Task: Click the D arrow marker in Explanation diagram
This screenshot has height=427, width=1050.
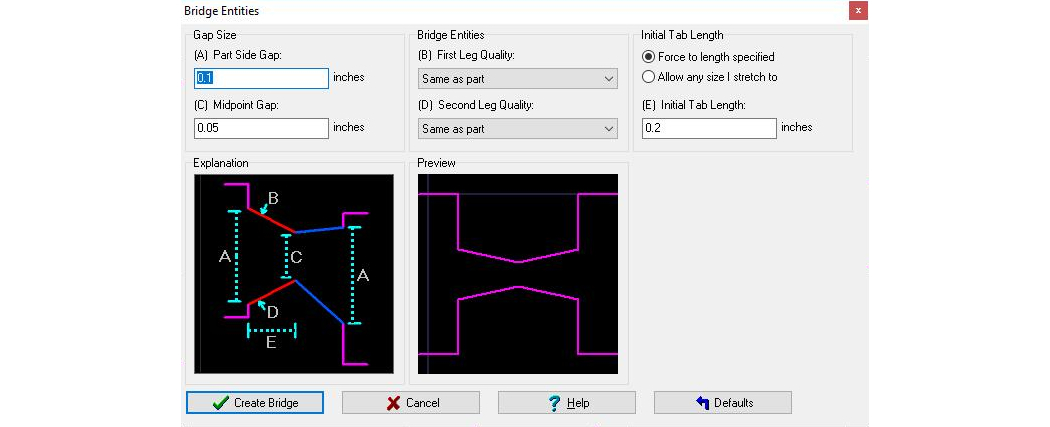Action: pos(271,312)
